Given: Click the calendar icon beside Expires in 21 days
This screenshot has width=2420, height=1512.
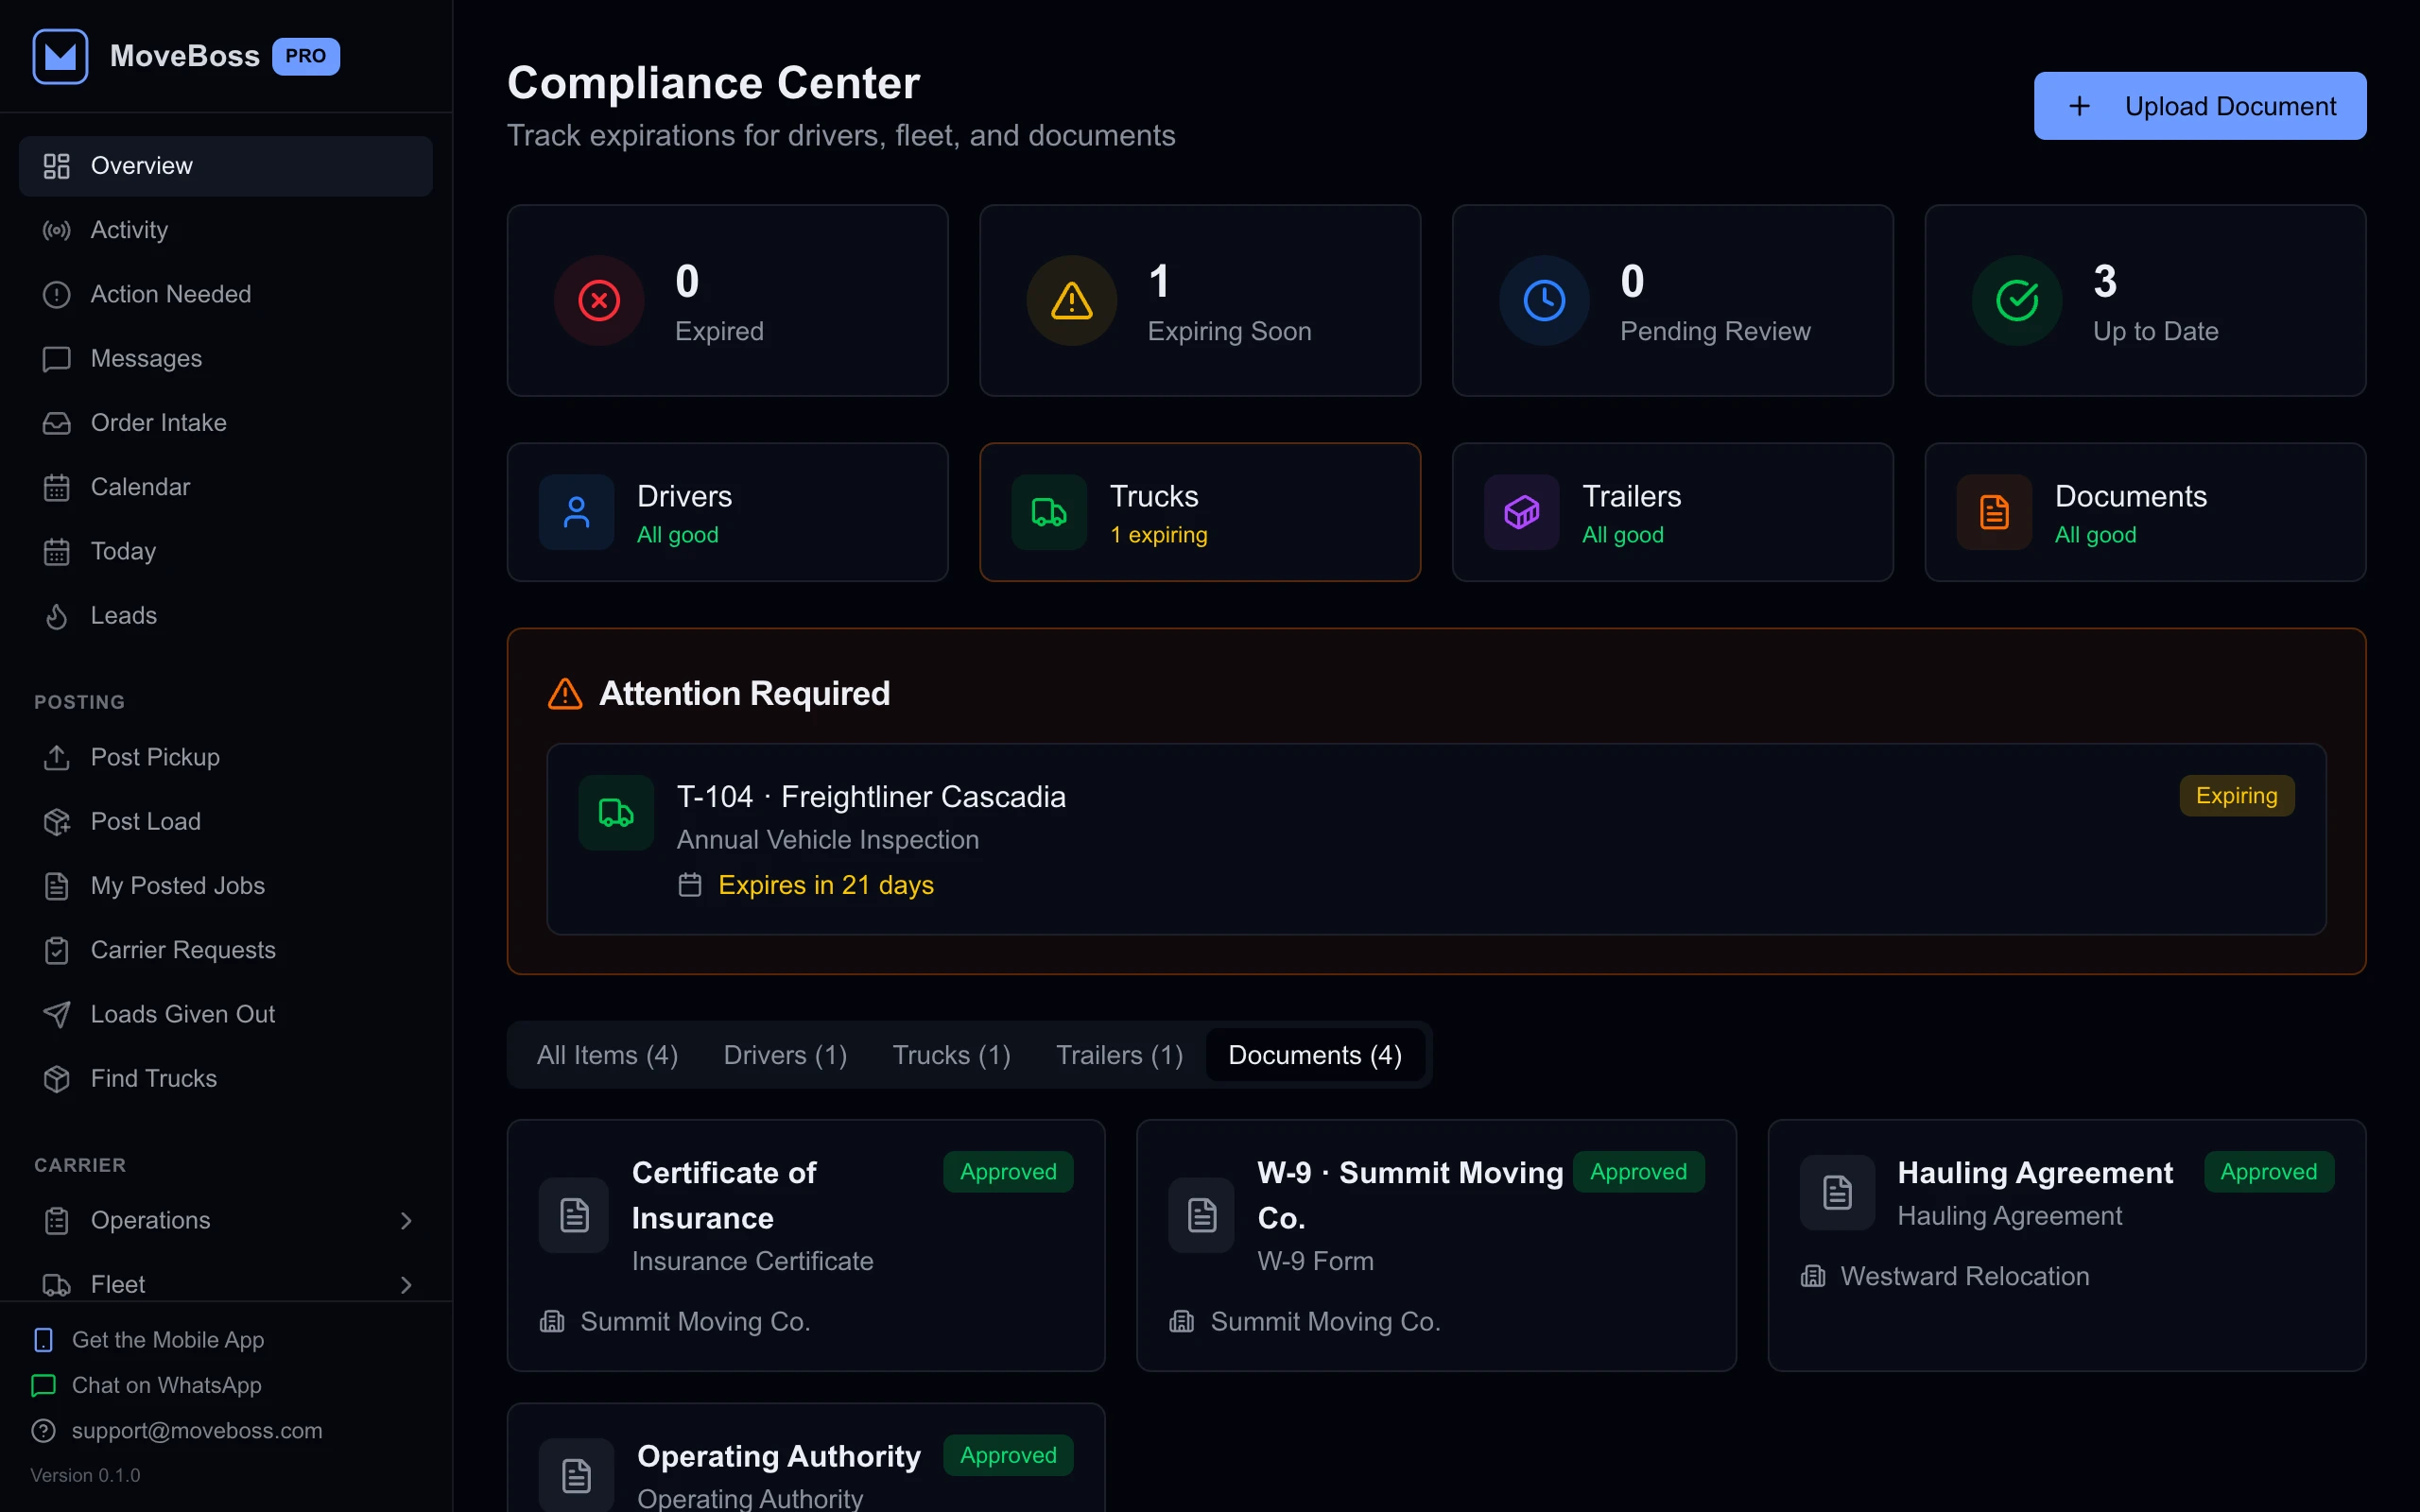Looking at the screenshot, I should pos(690,885).
